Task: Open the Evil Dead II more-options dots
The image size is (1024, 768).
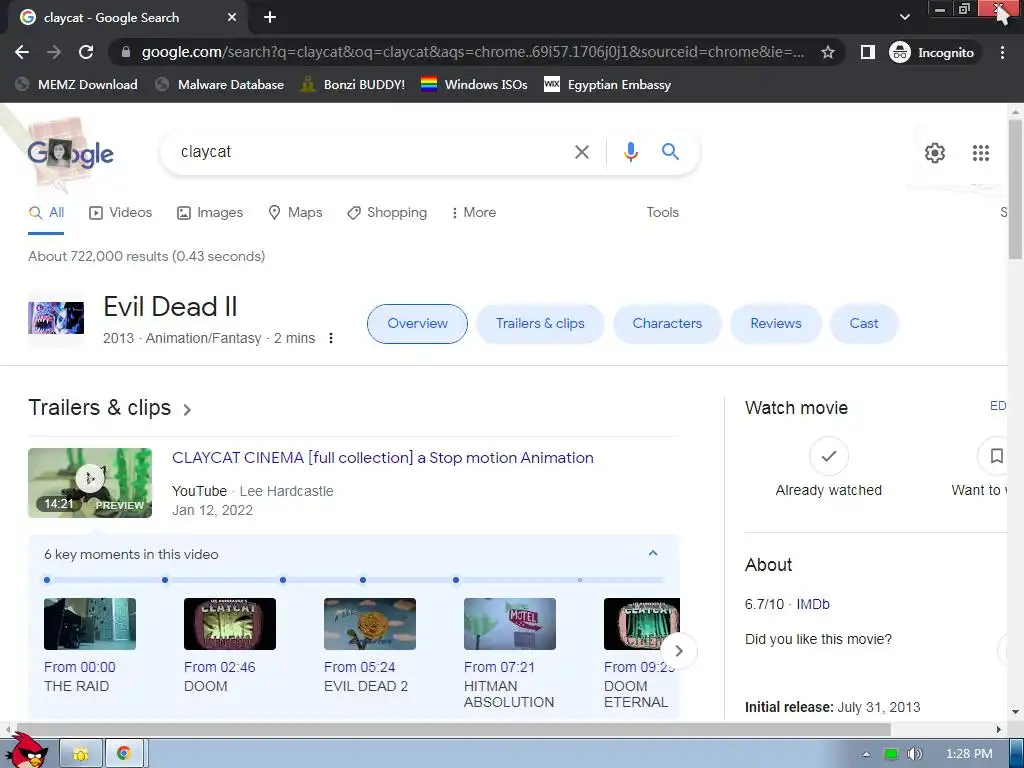Action: point(331,338)
